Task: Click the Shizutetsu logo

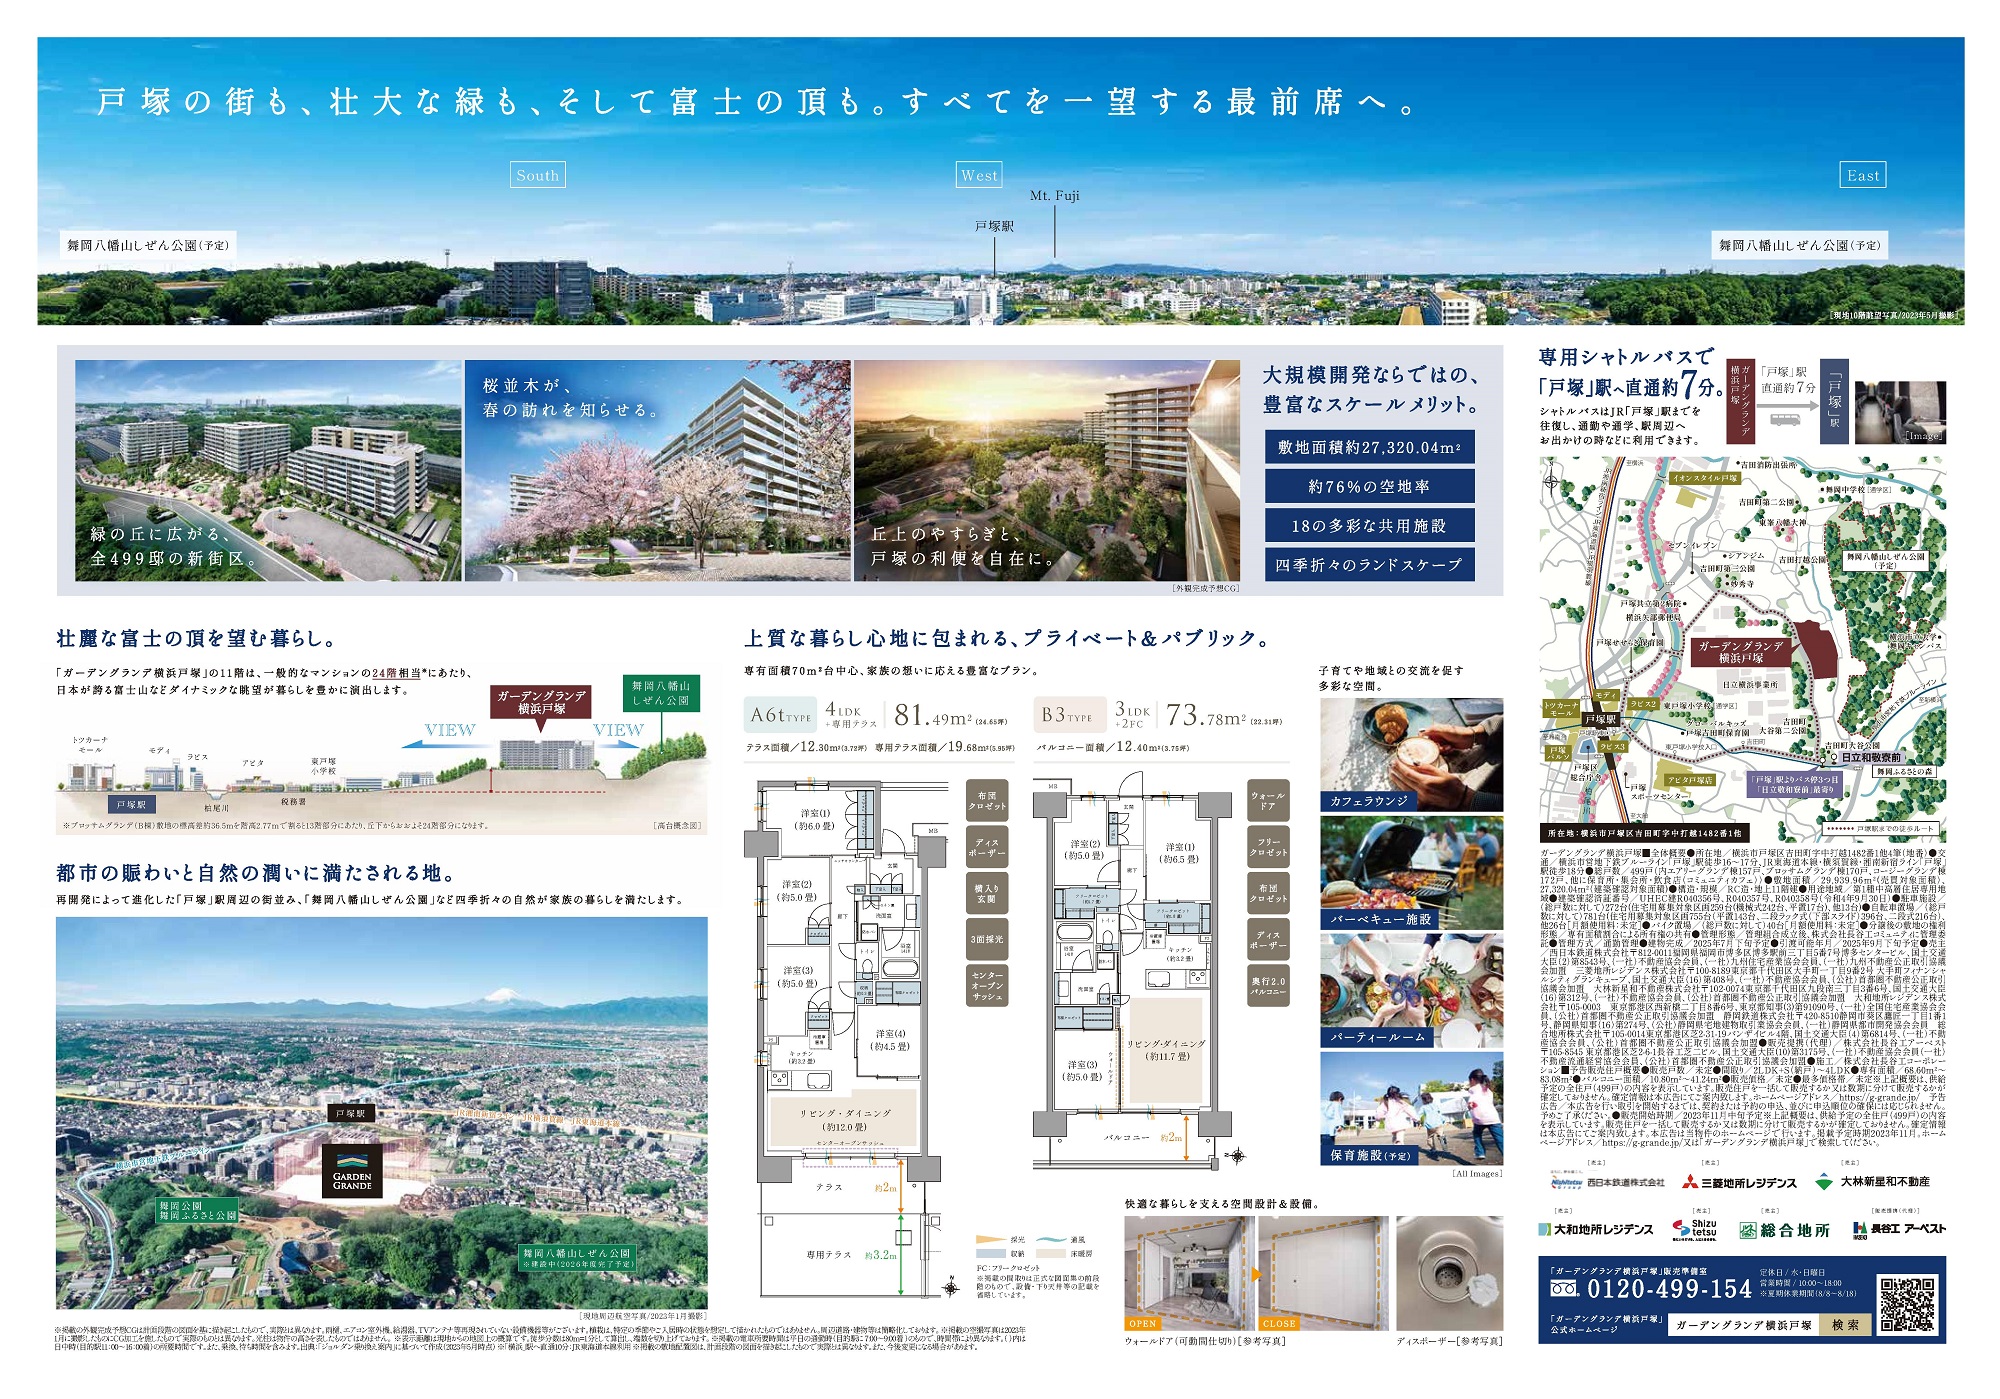Action: tap(1695, 1229)
